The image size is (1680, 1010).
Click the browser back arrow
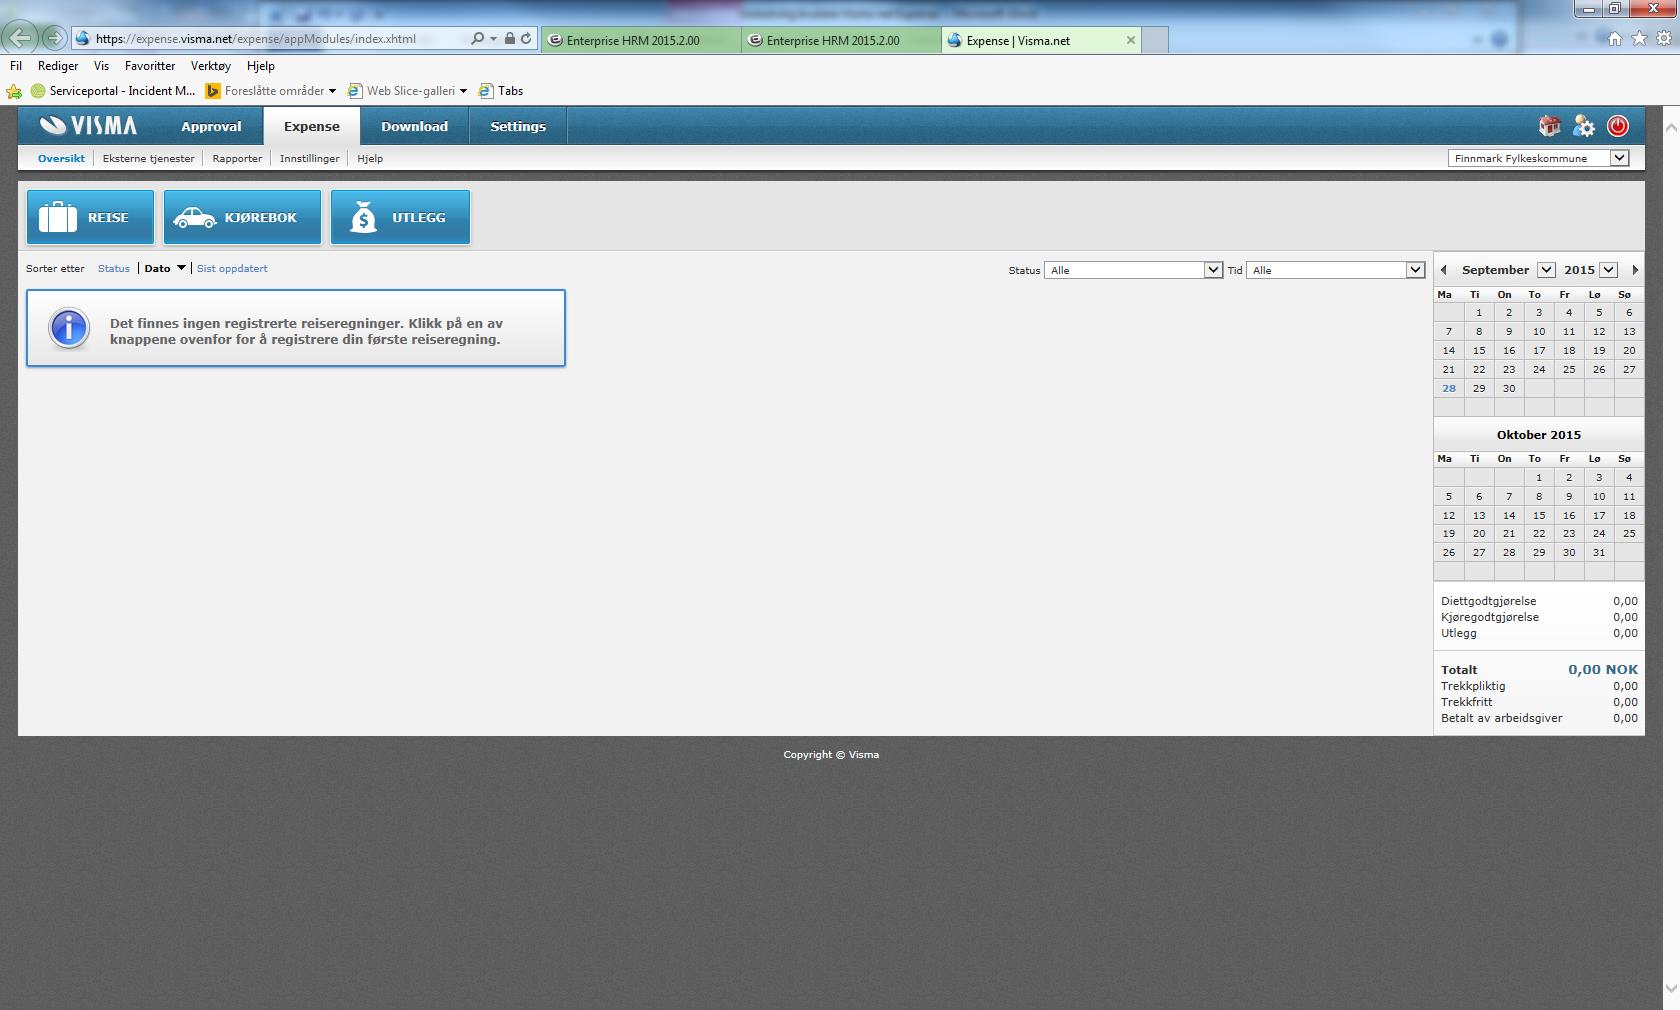(21, 38)
